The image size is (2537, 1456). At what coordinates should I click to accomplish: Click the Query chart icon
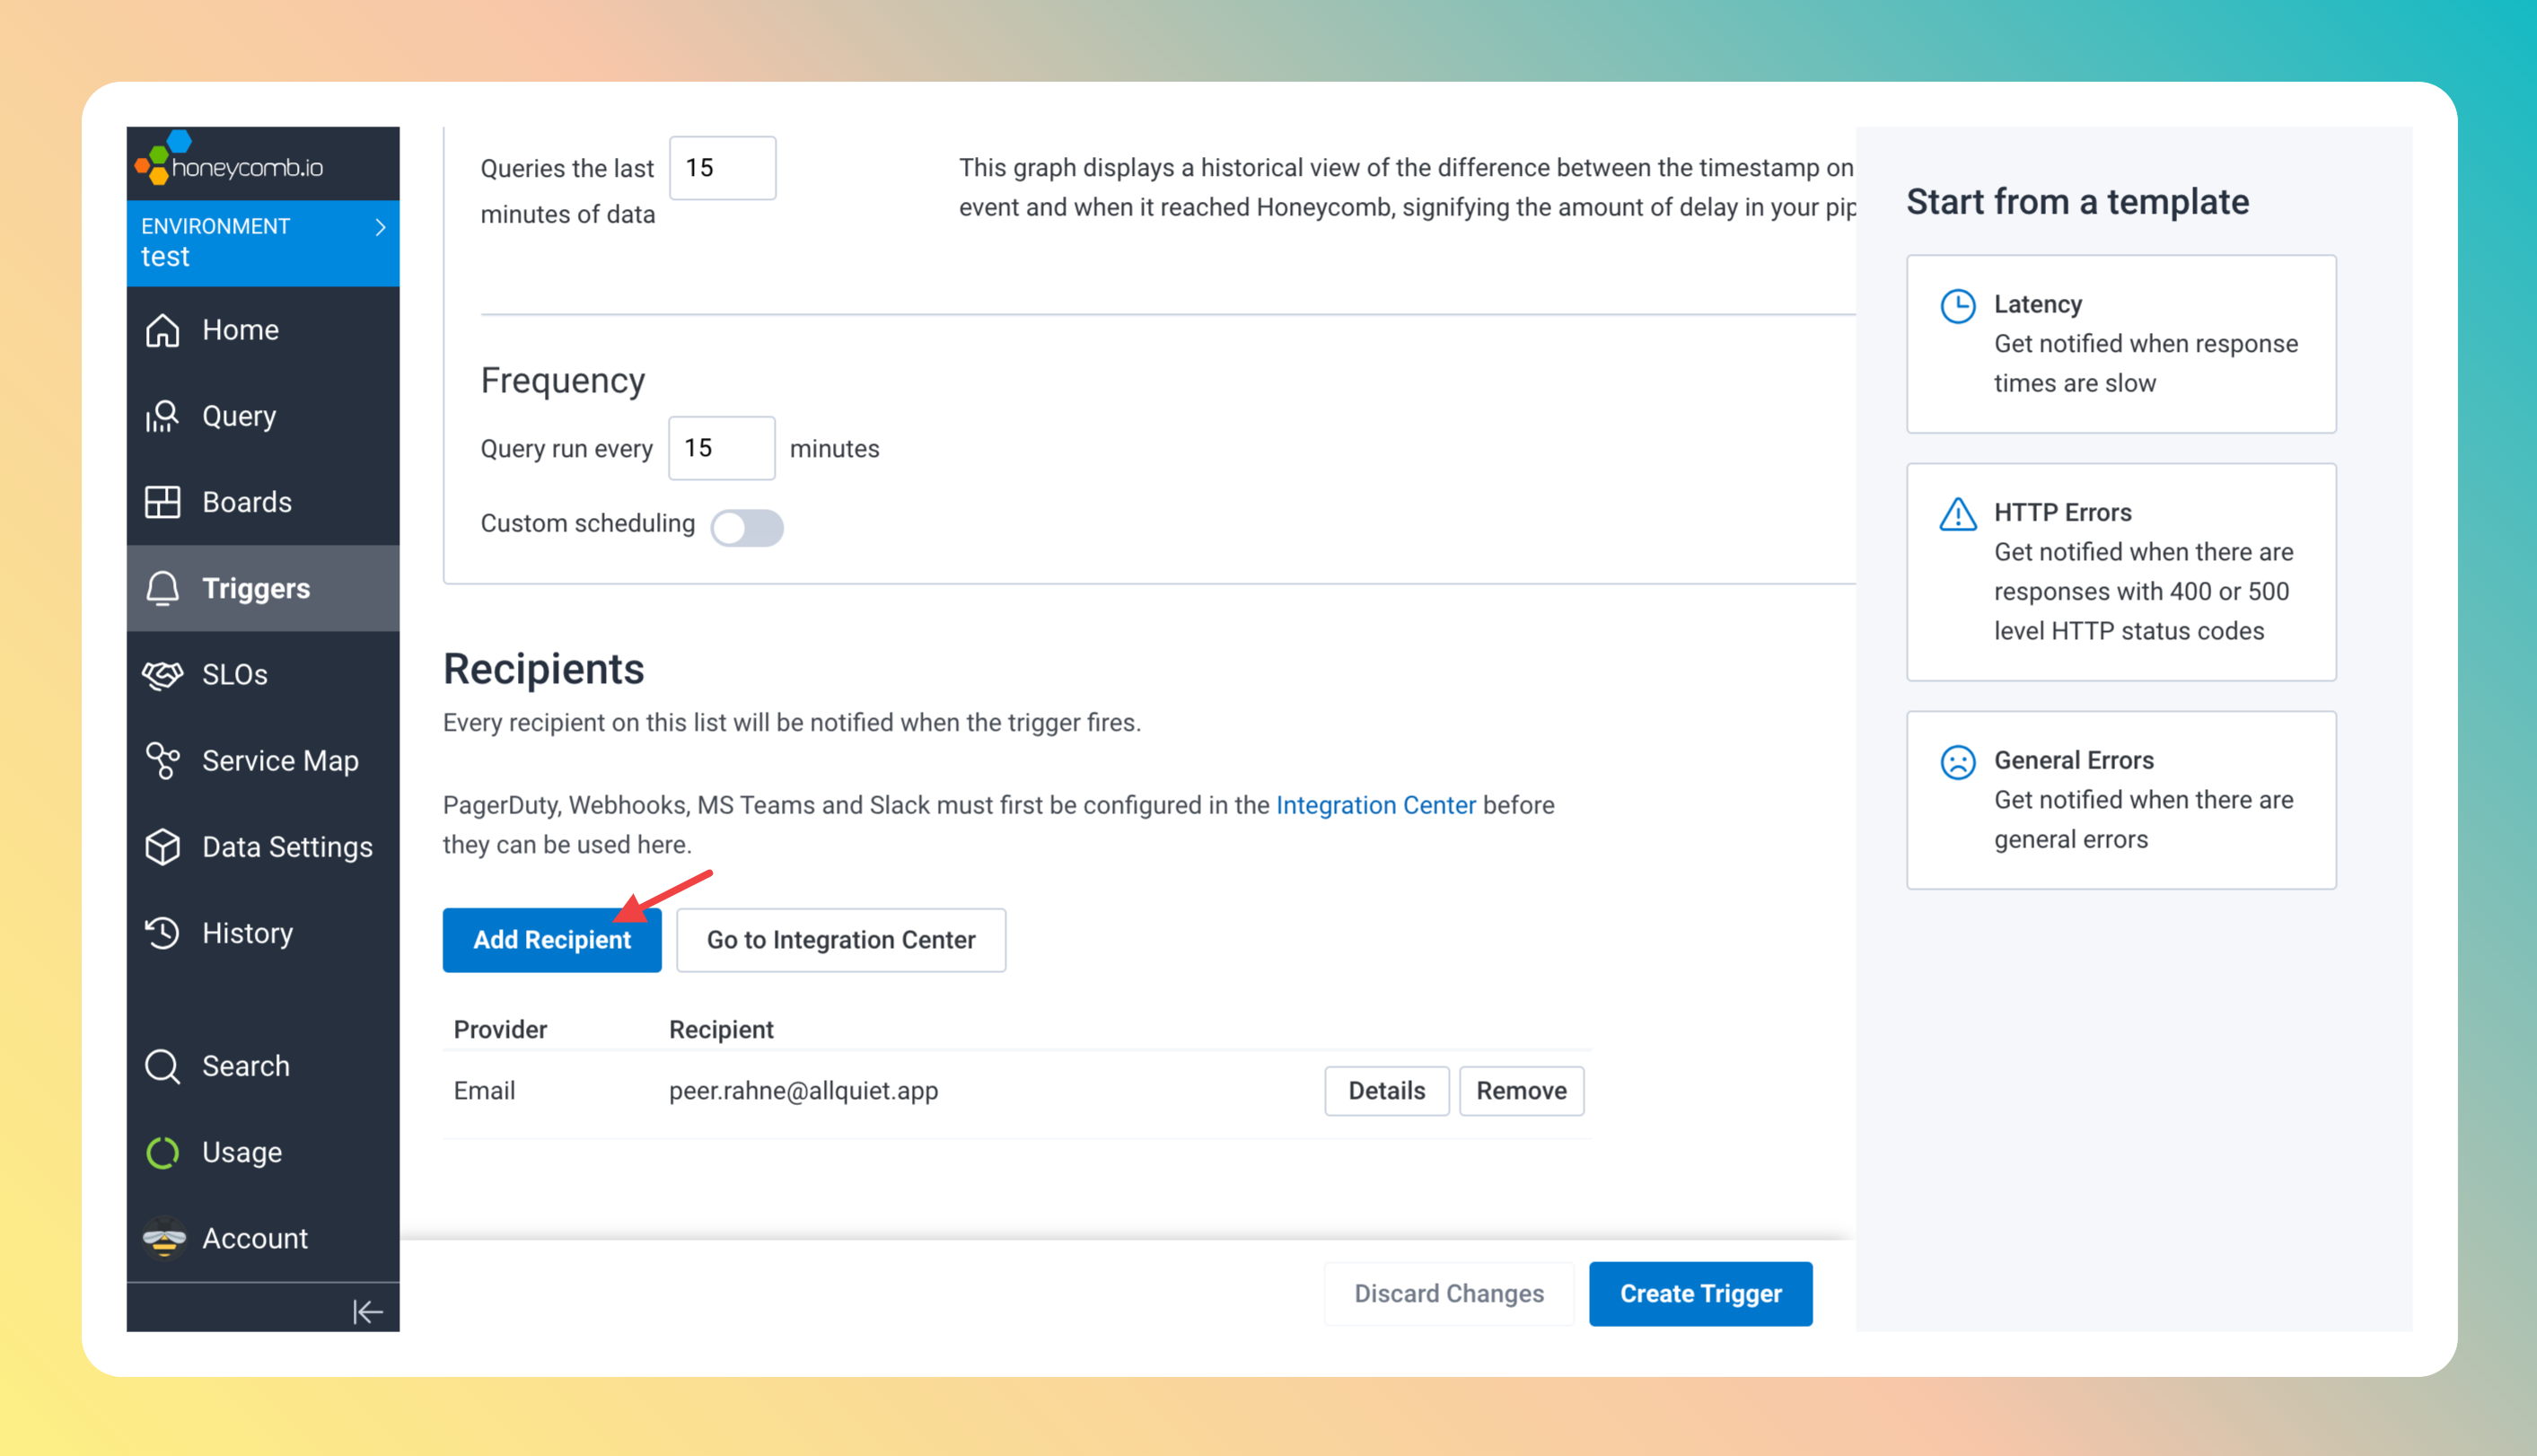click(x=163, y=416)
